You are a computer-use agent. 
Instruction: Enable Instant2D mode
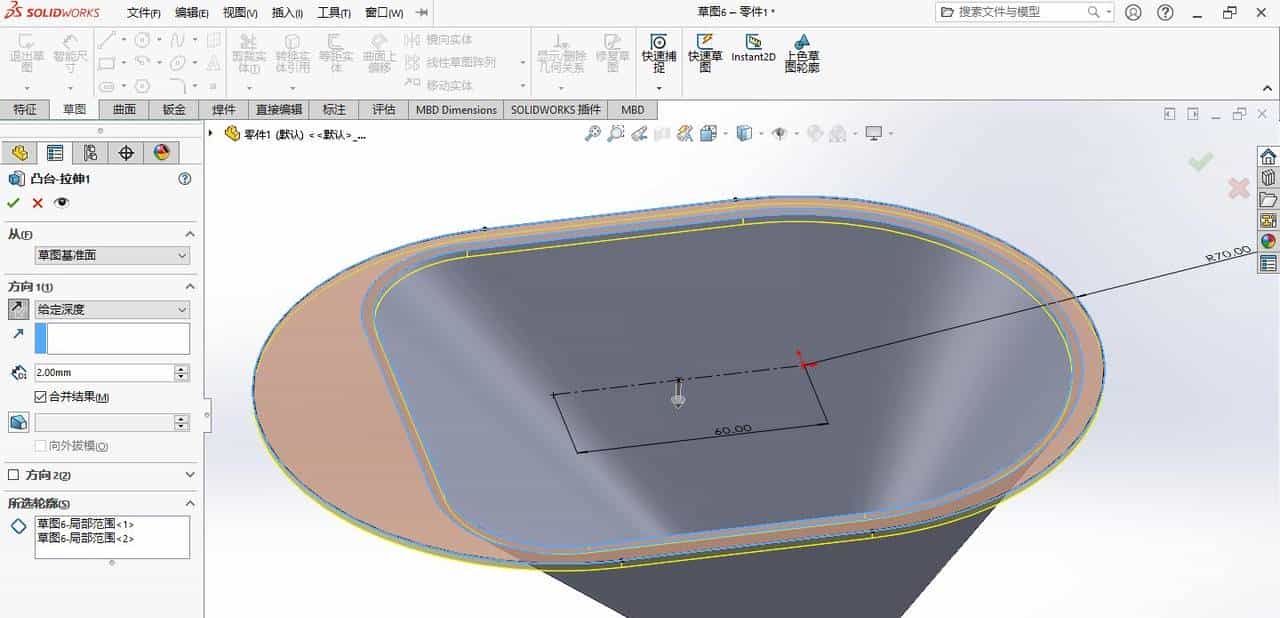point(756,55)
